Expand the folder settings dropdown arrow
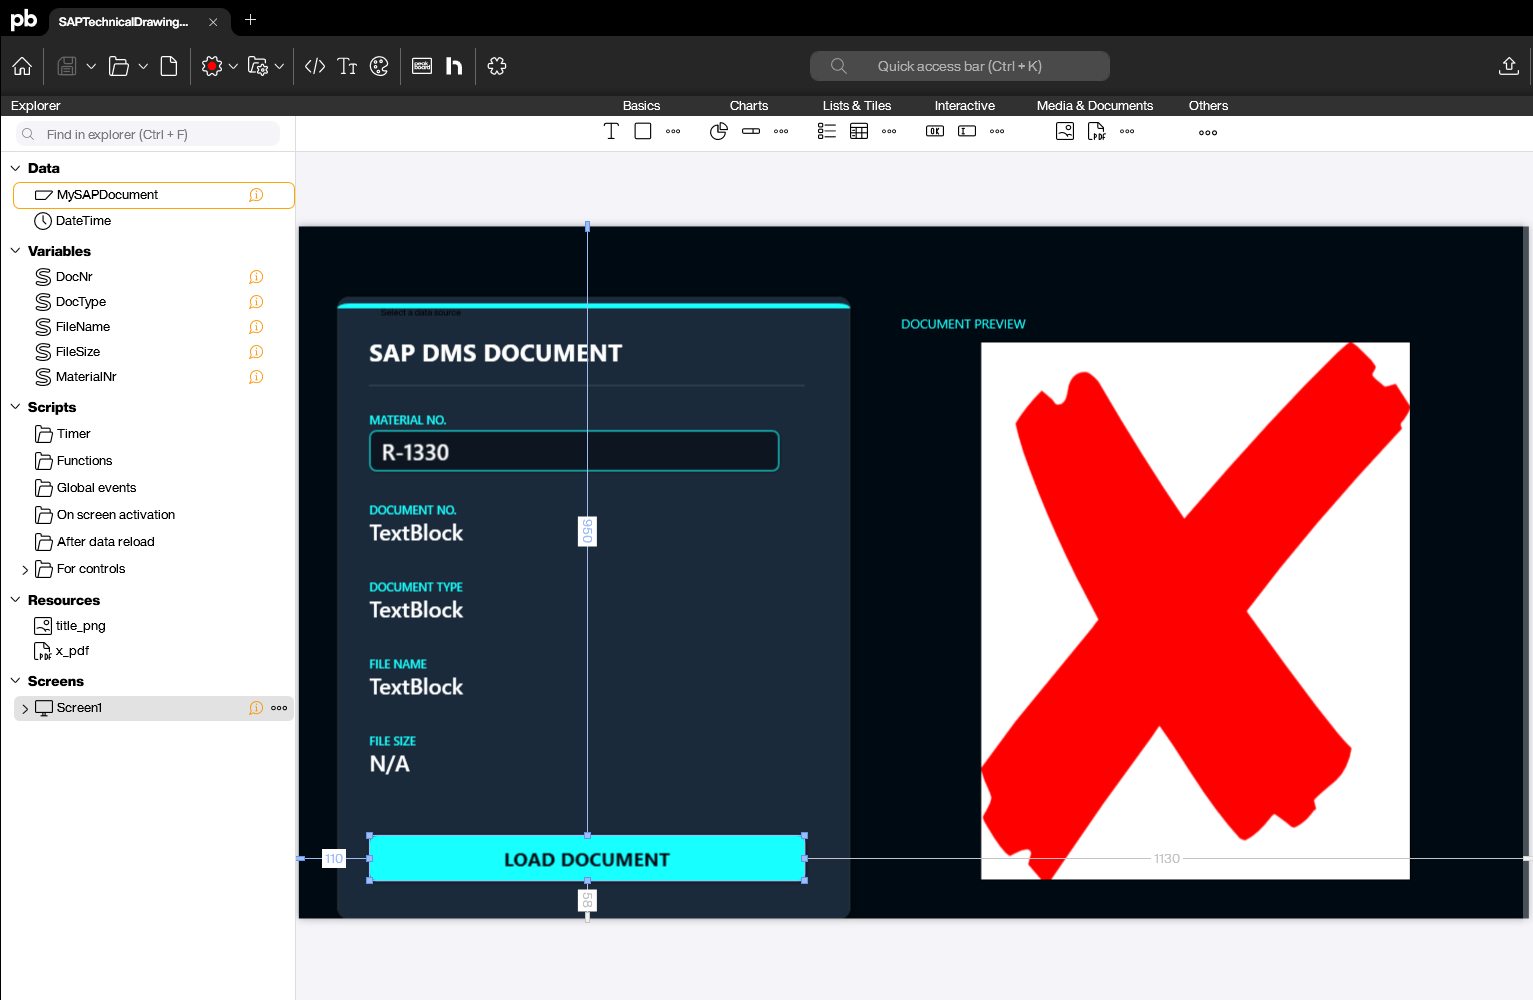 point(279,66)
